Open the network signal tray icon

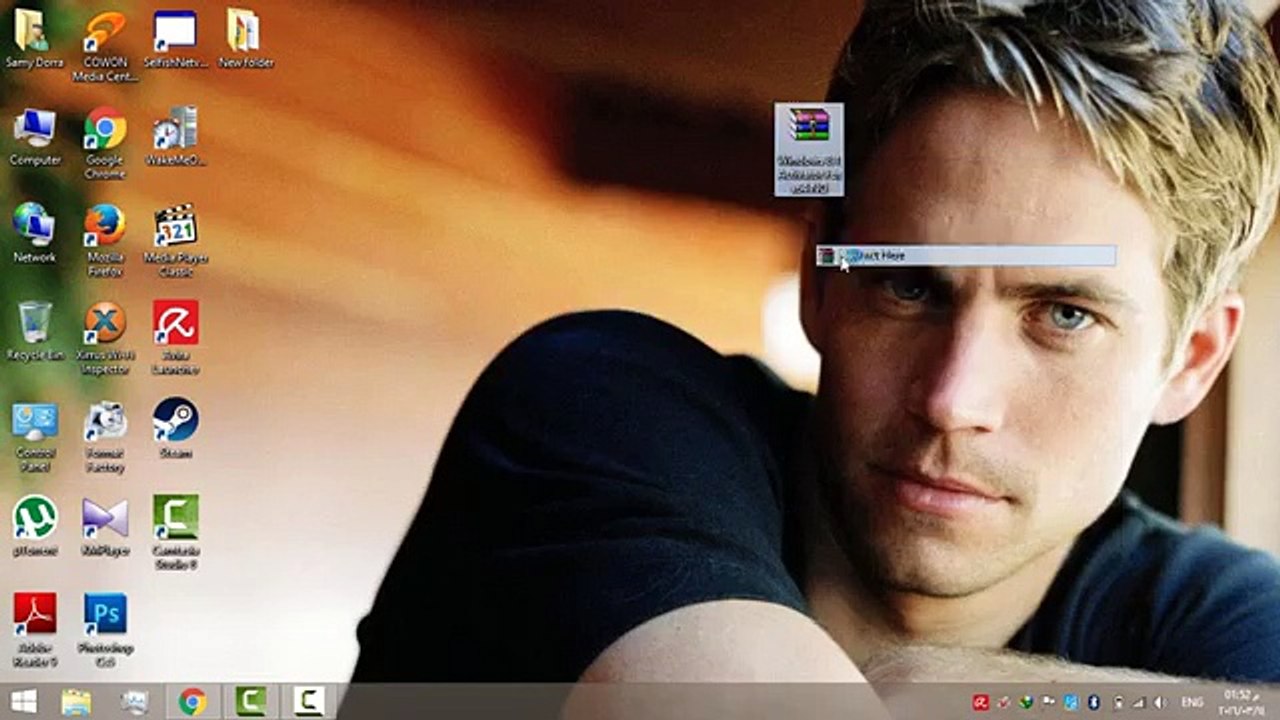pos(1138,703)
